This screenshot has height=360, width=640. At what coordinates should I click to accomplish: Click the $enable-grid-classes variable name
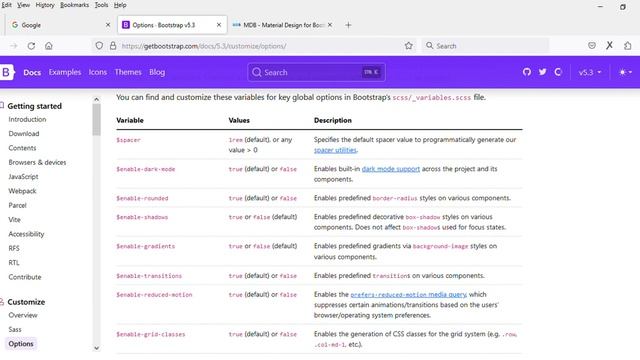coord(151,334)
